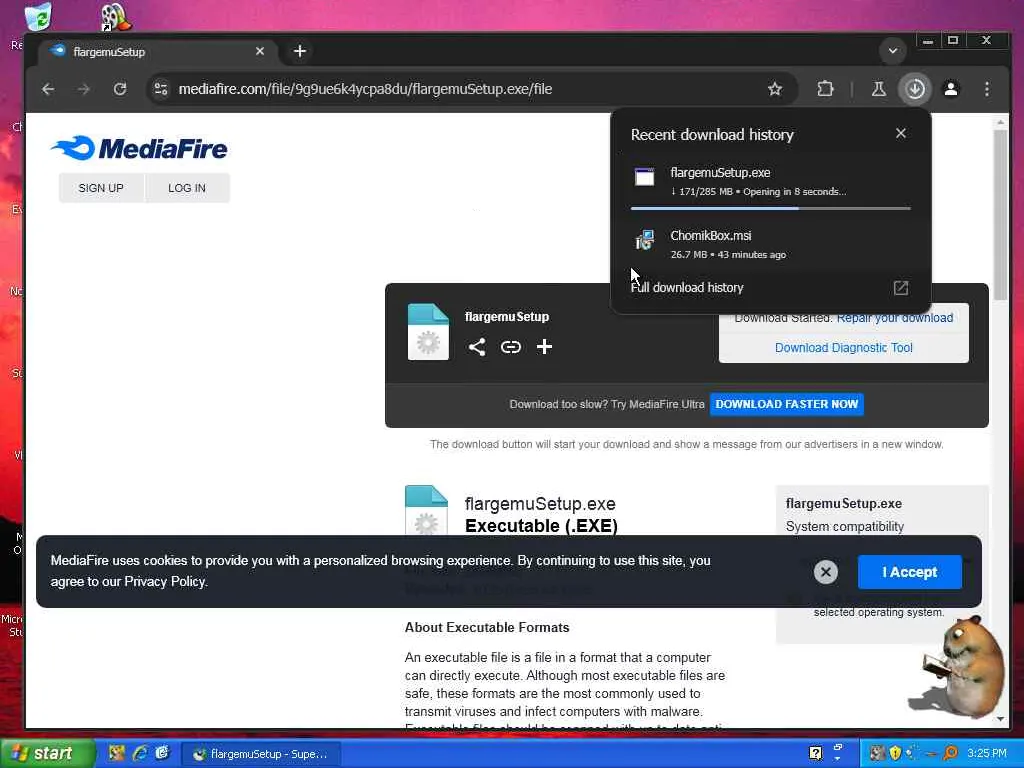Click the flargemuSetup.exe download progress bar

pos(771,208)
